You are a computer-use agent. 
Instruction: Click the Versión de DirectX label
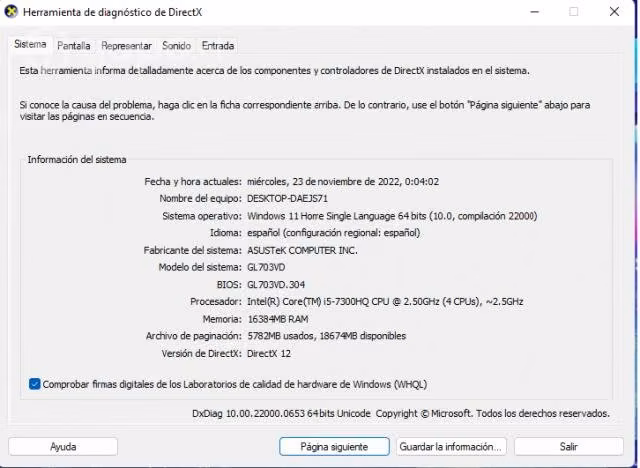coord(202,353)
